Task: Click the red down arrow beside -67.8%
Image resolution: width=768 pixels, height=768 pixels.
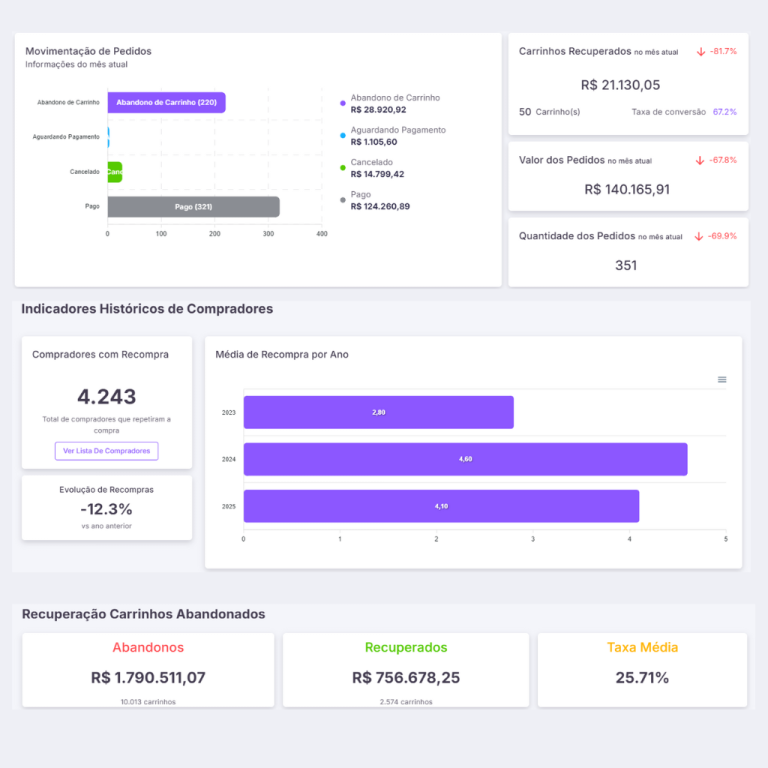Action: (701, 160)
